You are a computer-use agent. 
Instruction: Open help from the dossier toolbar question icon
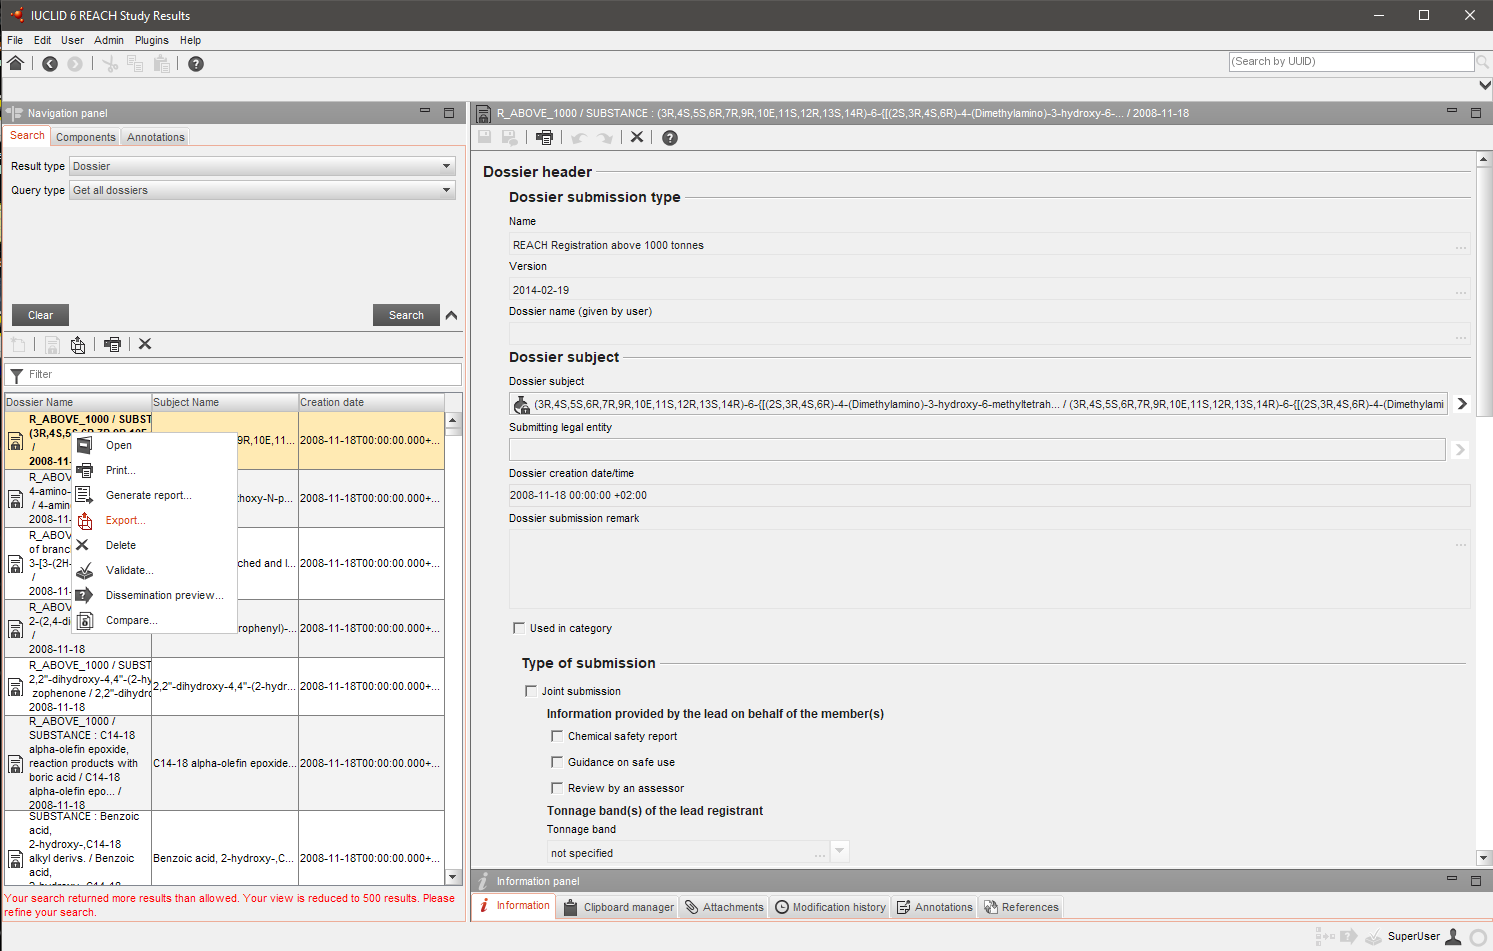pyautogui.click(x=670, y=138)
